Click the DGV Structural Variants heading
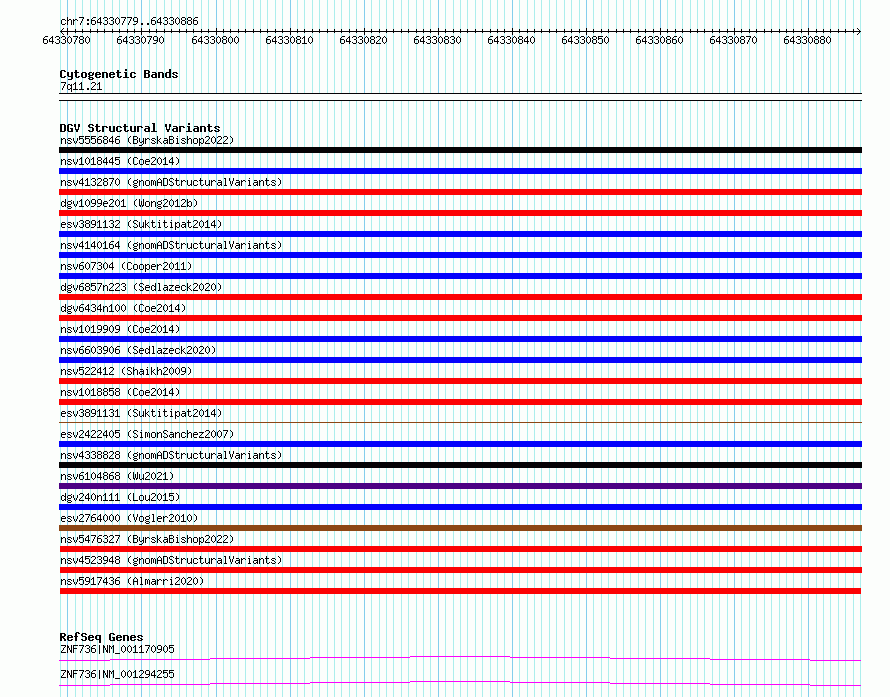Screen dimensions: 890x697 (x=140, y=128)
